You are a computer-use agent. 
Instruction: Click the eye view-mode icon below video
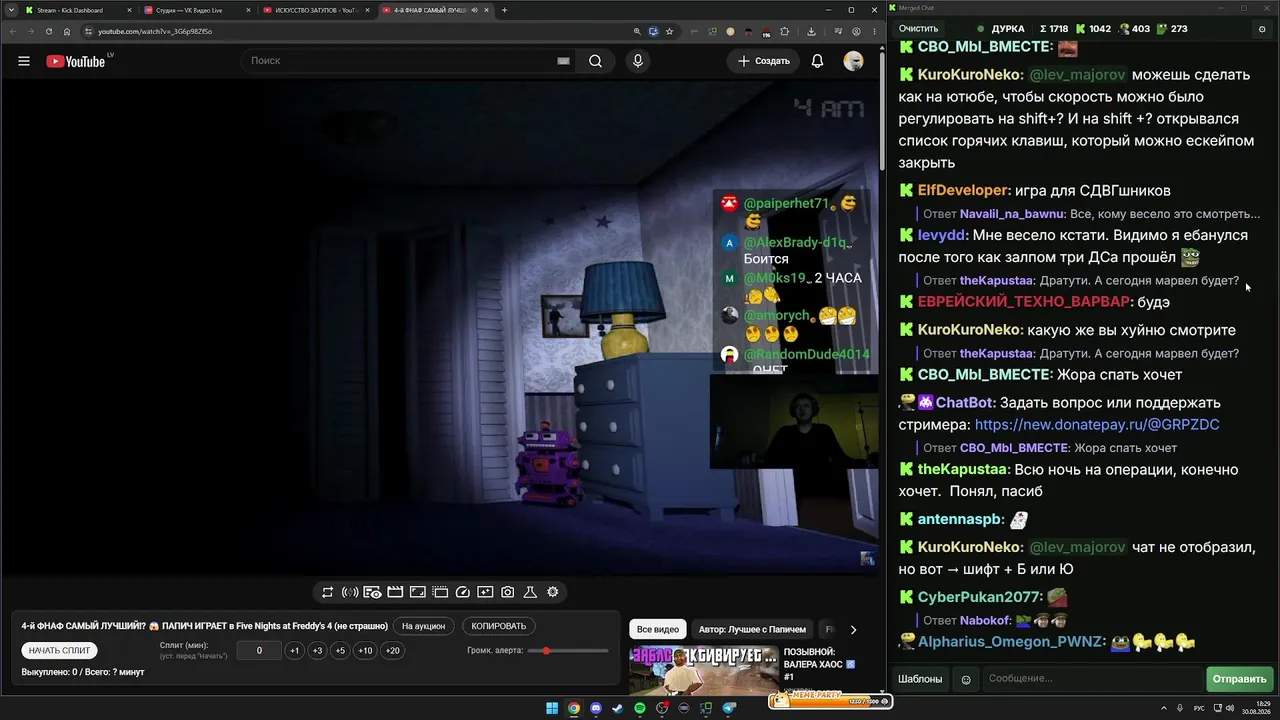372,592
